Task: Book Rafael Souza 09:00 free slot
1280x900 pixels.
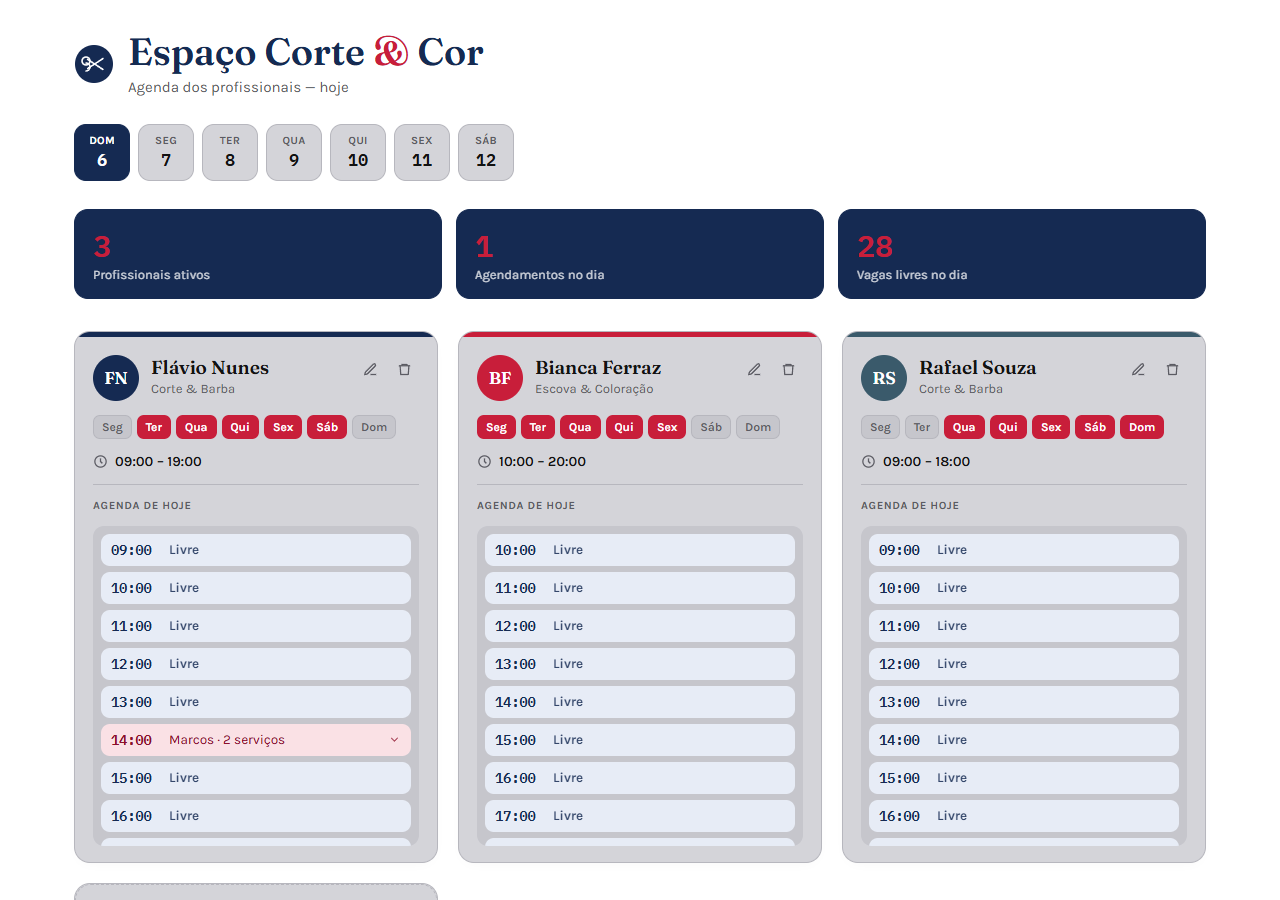Action: (x=1024, y=550)
